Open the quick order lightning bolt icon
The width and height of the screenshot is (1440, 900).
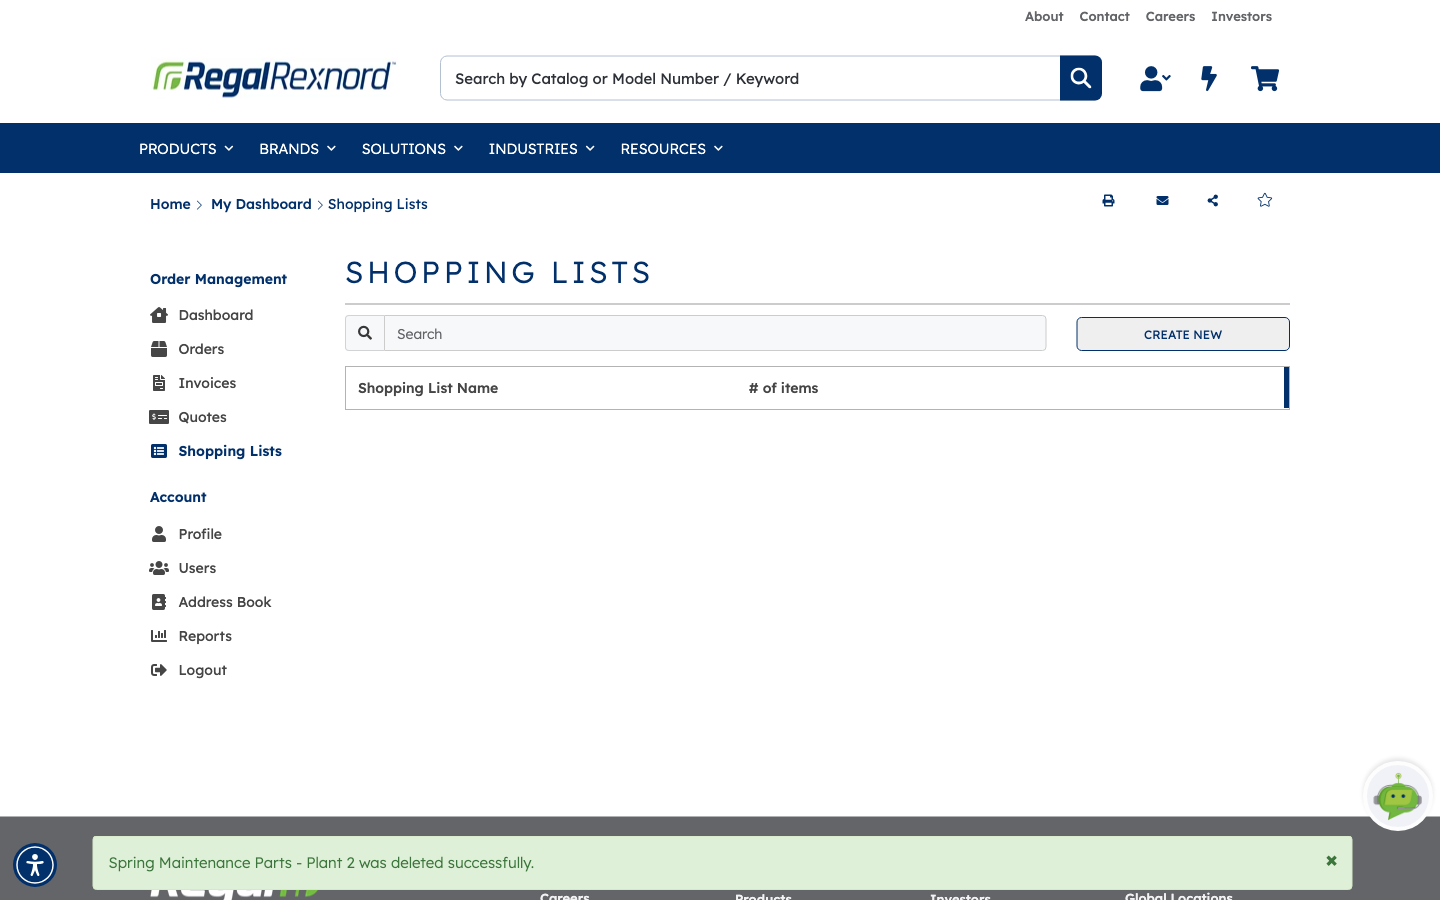point(1209,78)
